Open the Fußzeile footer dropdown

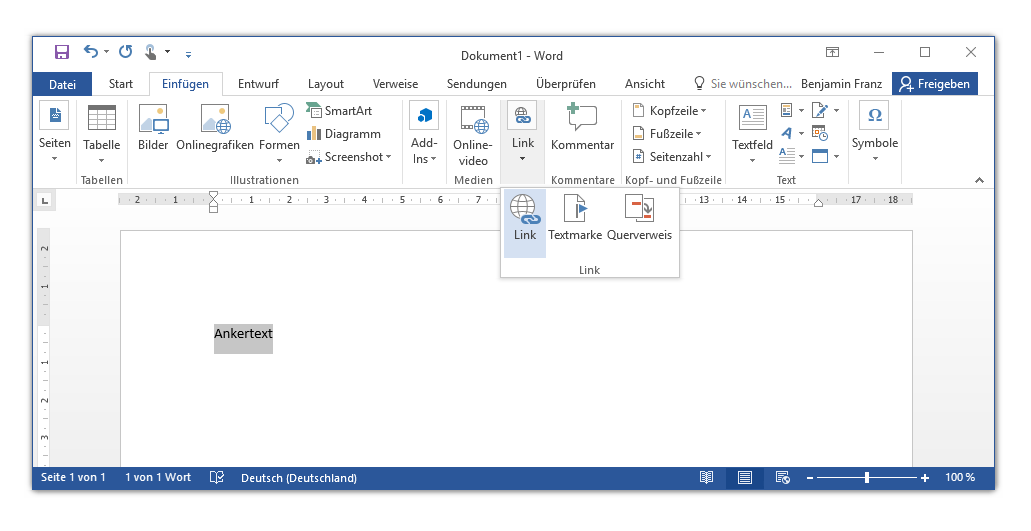pos(667,133)
